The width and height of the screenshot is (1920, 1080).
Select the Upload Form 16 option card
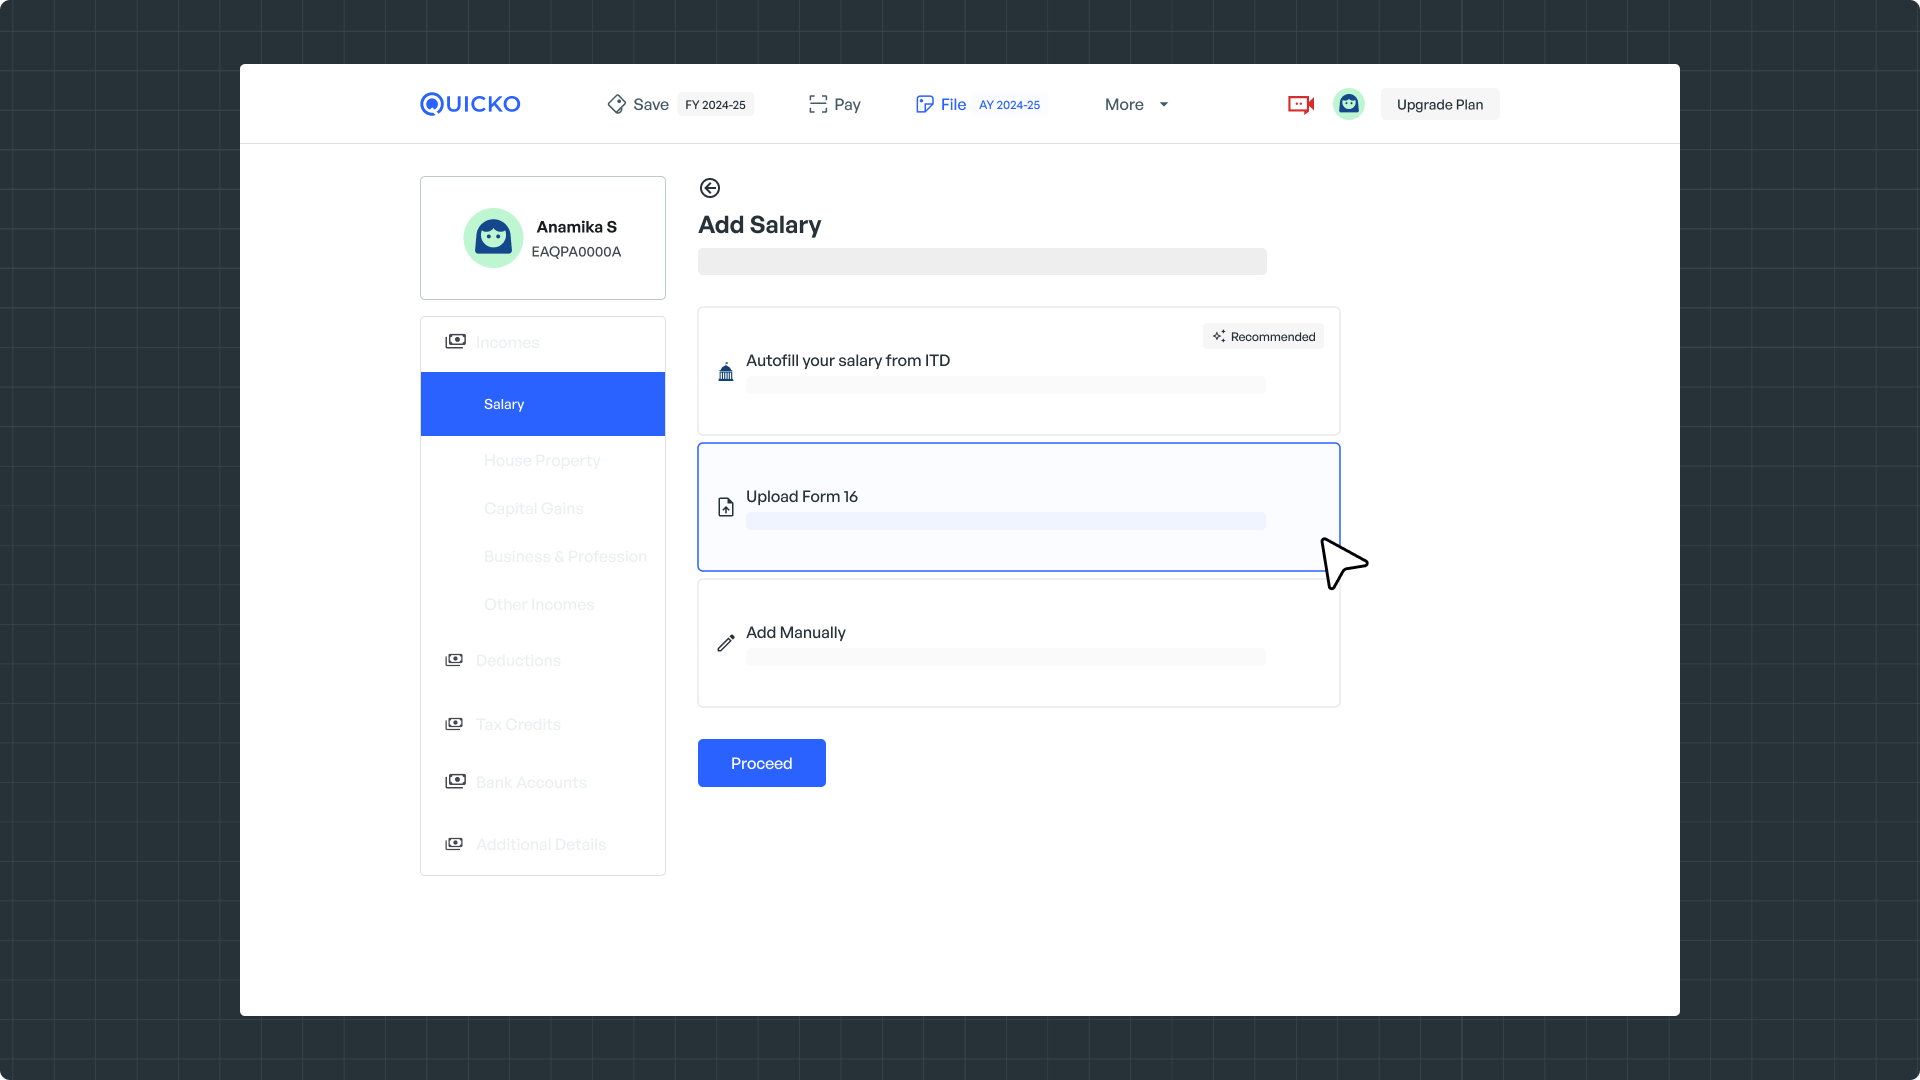tap(1018, 507)
